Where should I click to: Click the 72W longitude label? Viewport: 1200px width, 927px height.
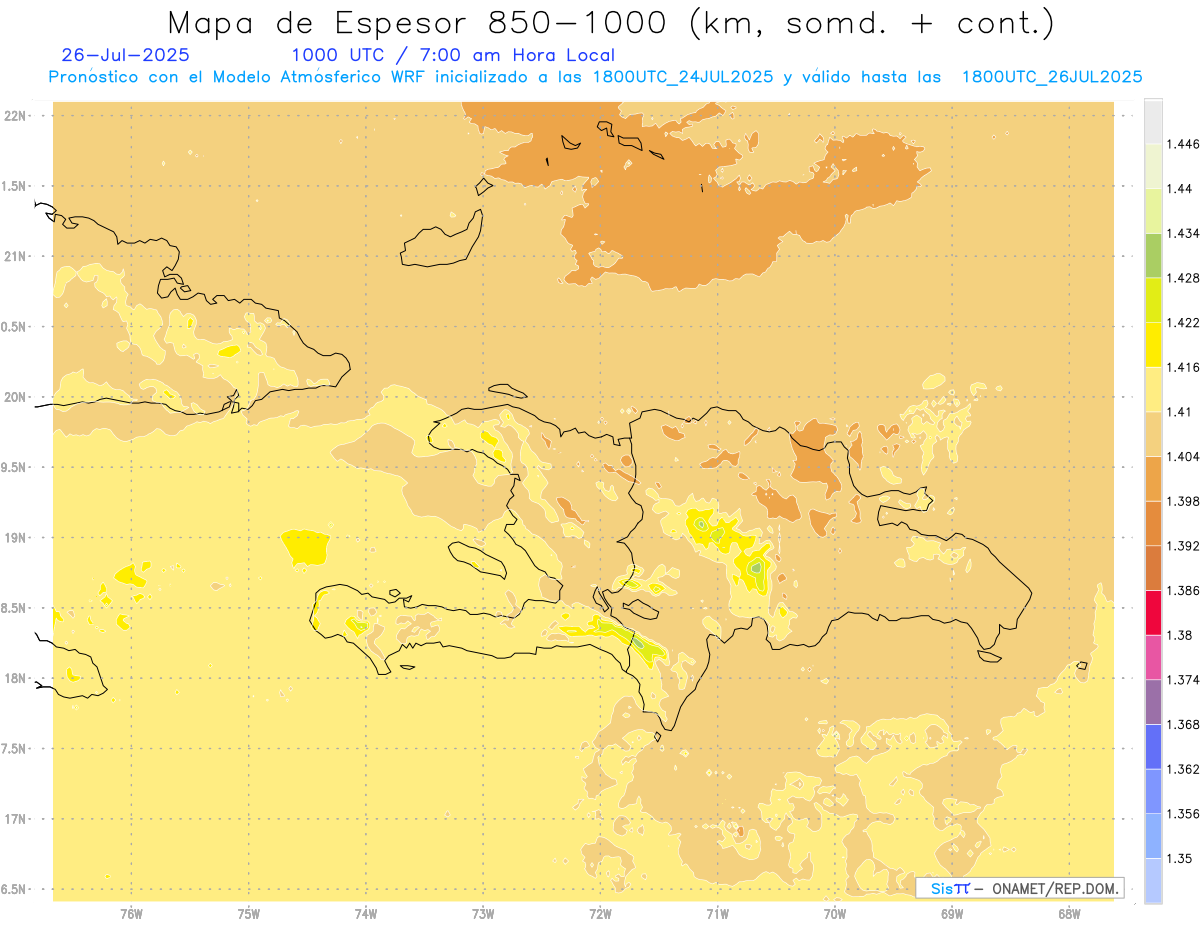coord(600,915)
